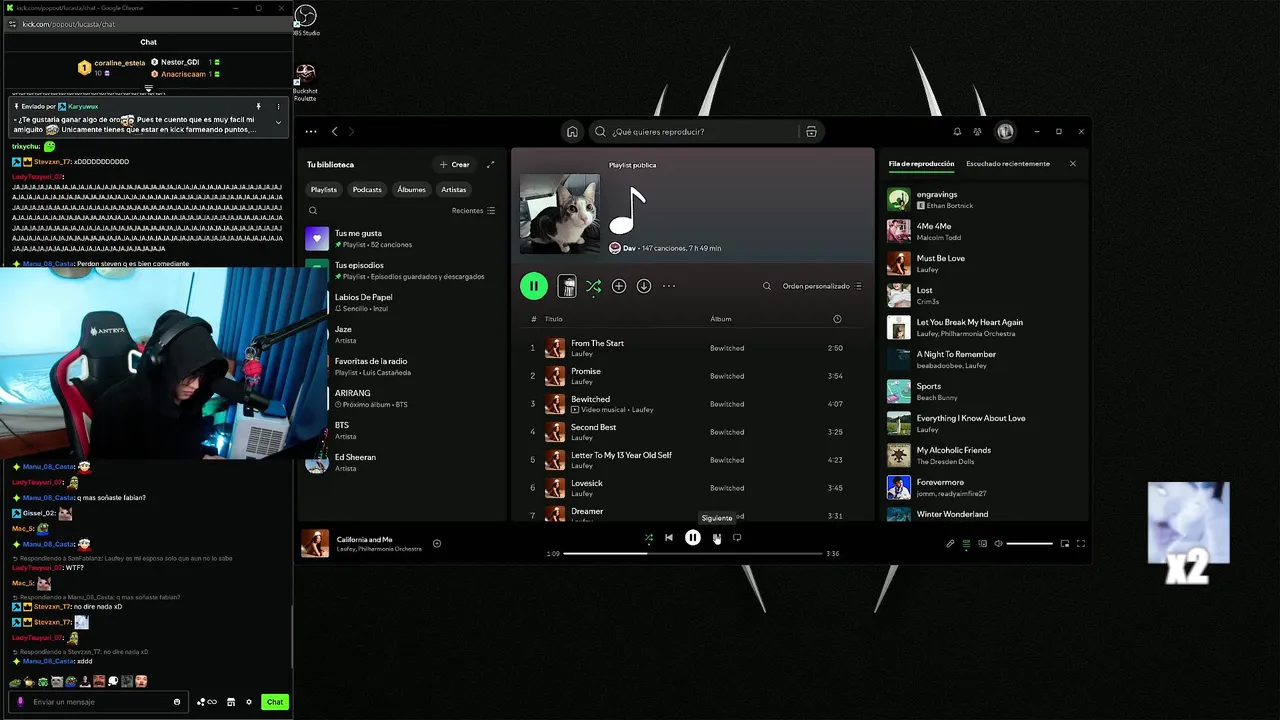Click the playlist cat cover image
The image size is (1280, 720).
coord(560,214)
